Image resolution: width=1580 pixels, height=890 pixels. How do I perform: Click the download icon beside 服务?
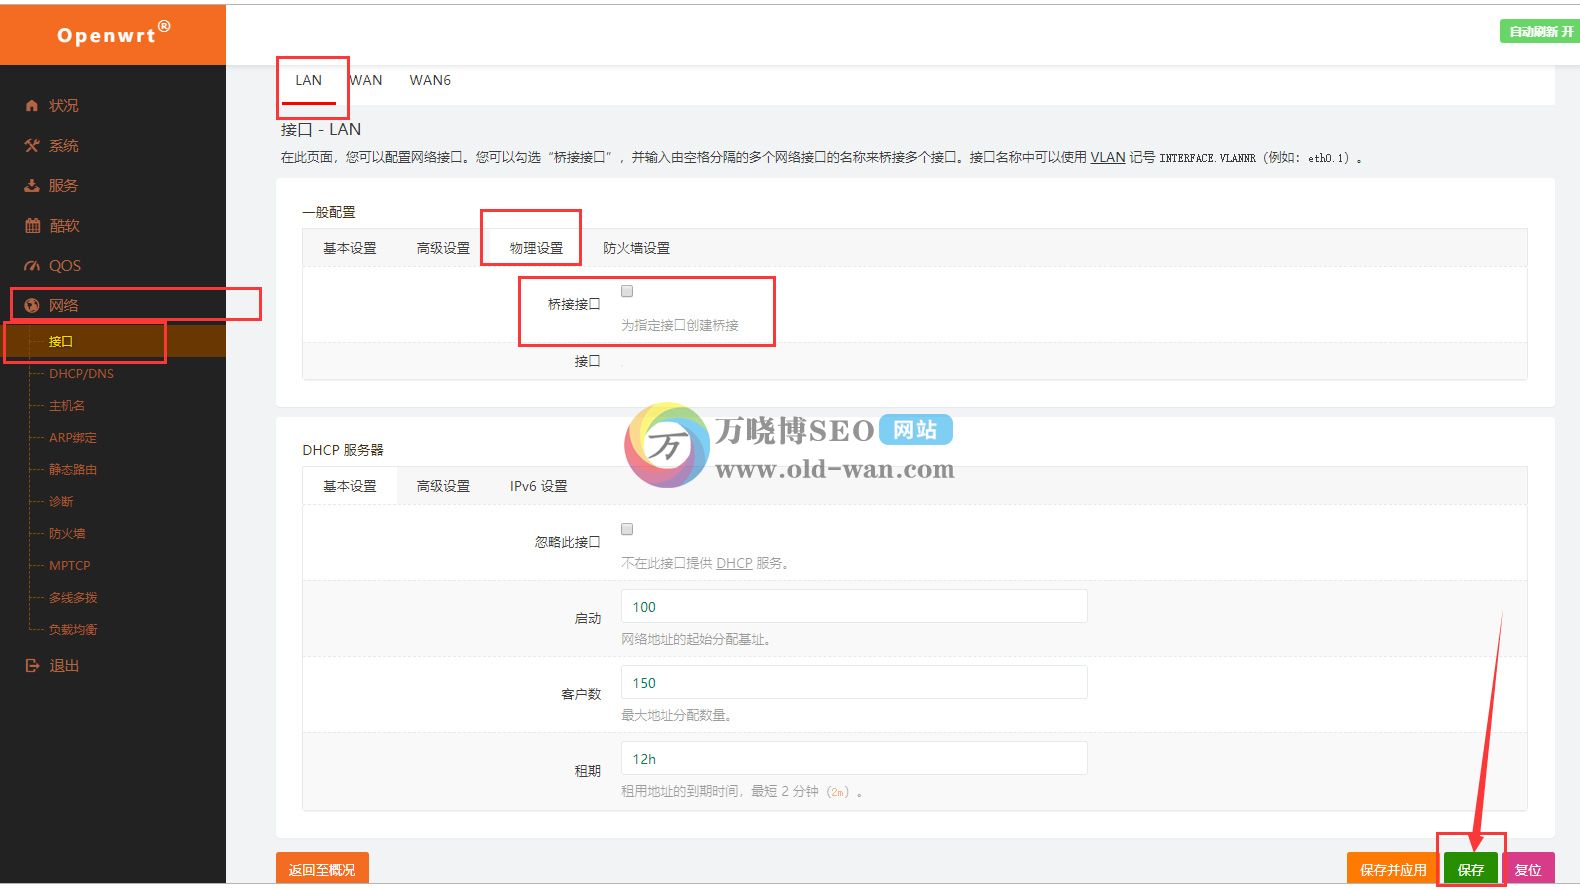tap(31, 185)
